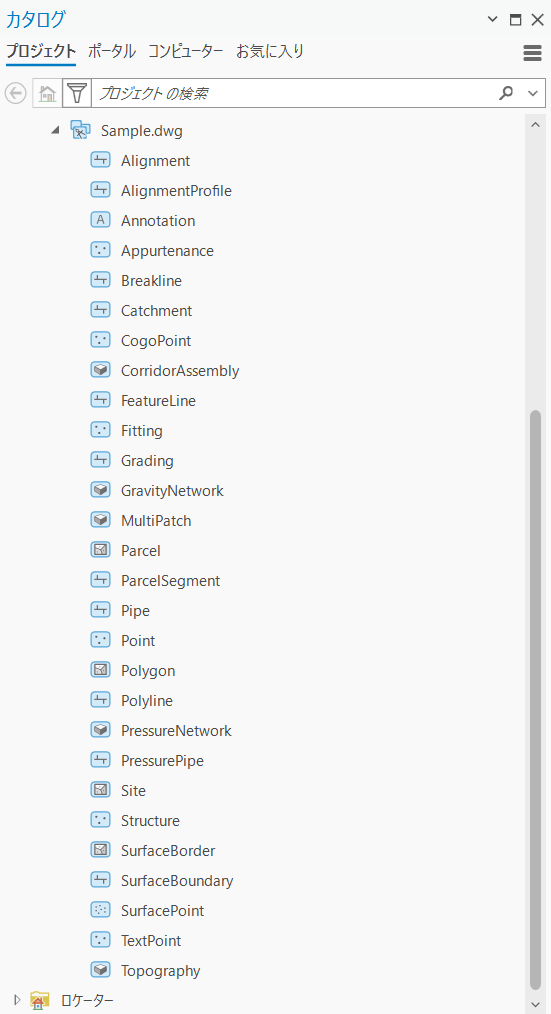
Task: Select the GravityNetwork item
Action: pos(172,490)
